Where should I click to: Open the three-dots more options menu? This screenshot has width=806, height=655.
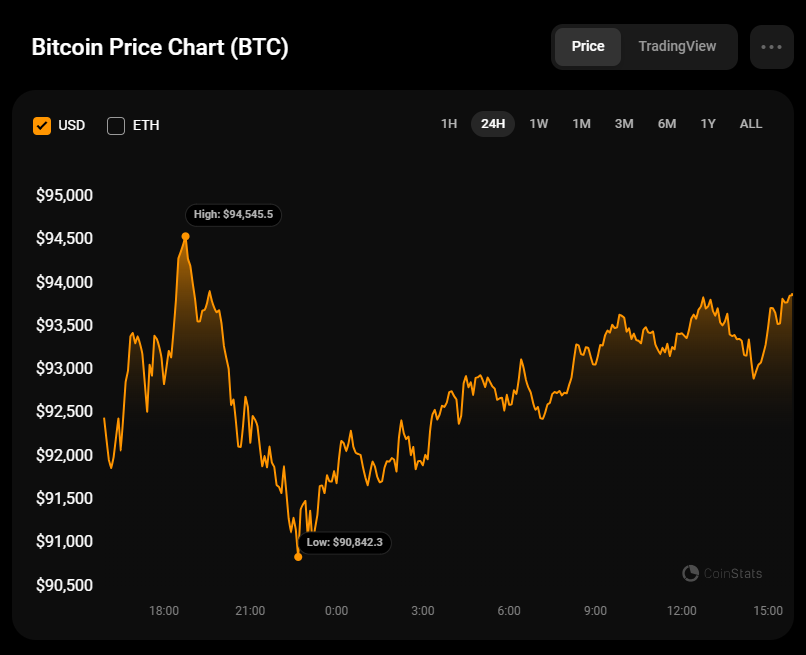point(771,47)
